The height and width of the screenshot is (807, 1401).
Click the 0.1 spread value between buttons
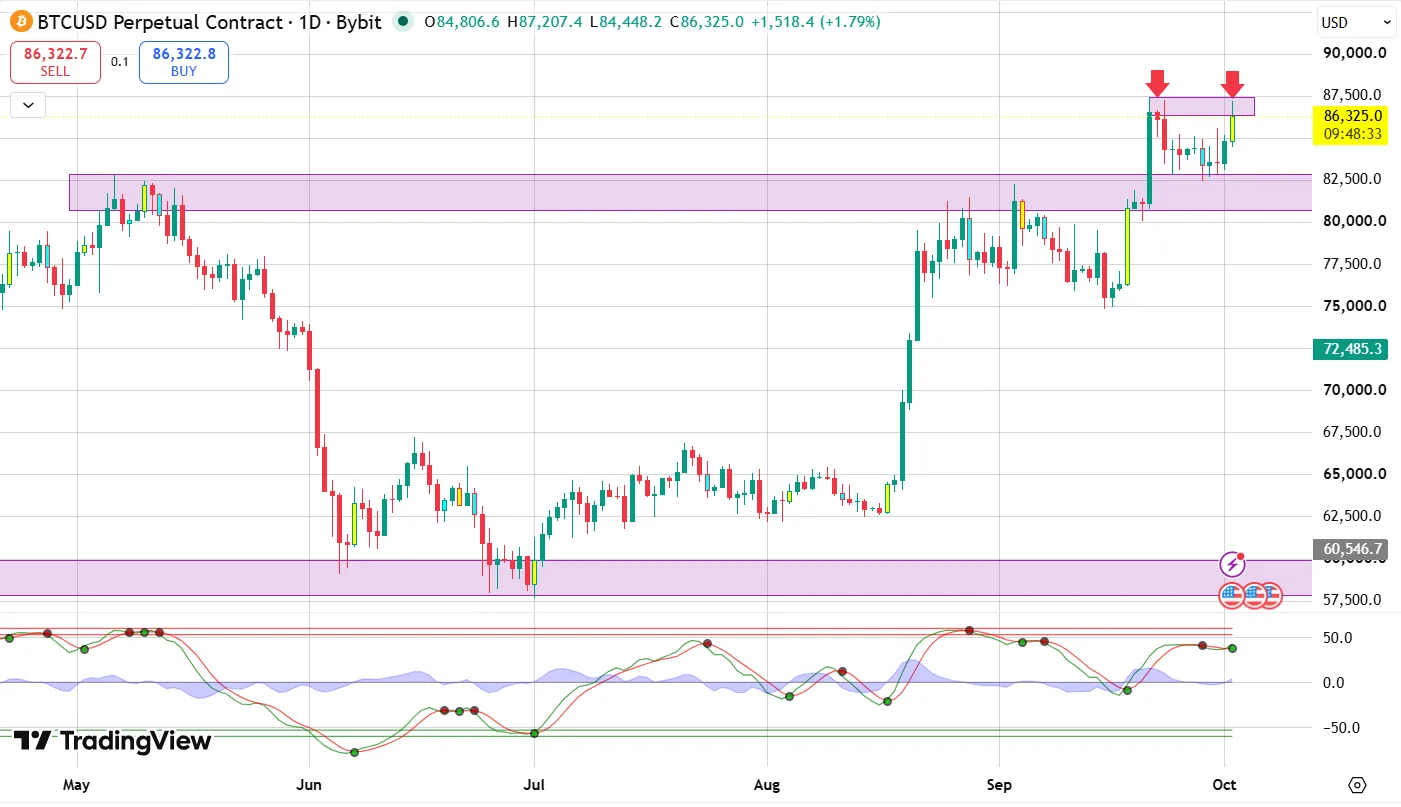[x=120, y=62]
